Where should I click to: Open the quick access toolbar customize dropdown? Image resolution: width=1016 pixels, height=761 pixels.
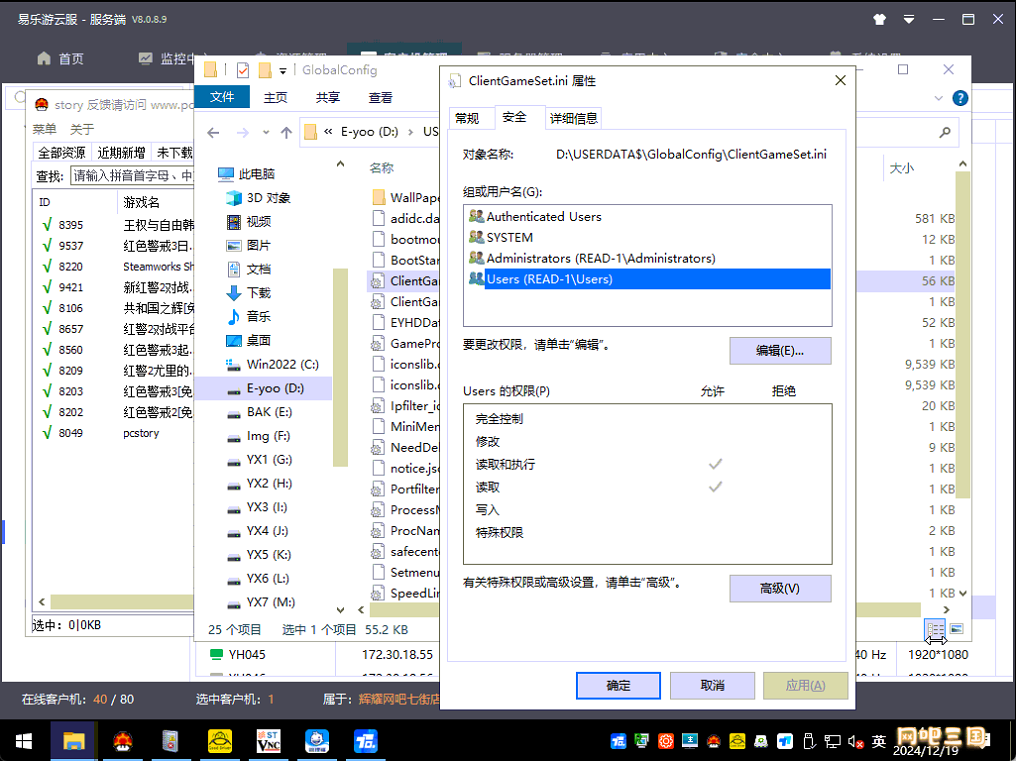283,70
